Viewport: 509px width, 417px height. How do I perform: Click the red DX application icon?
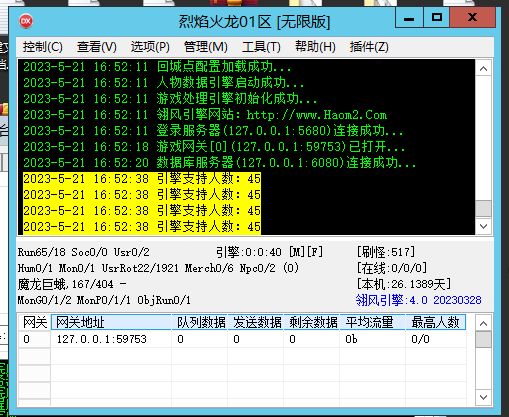(x=26, y=22)
